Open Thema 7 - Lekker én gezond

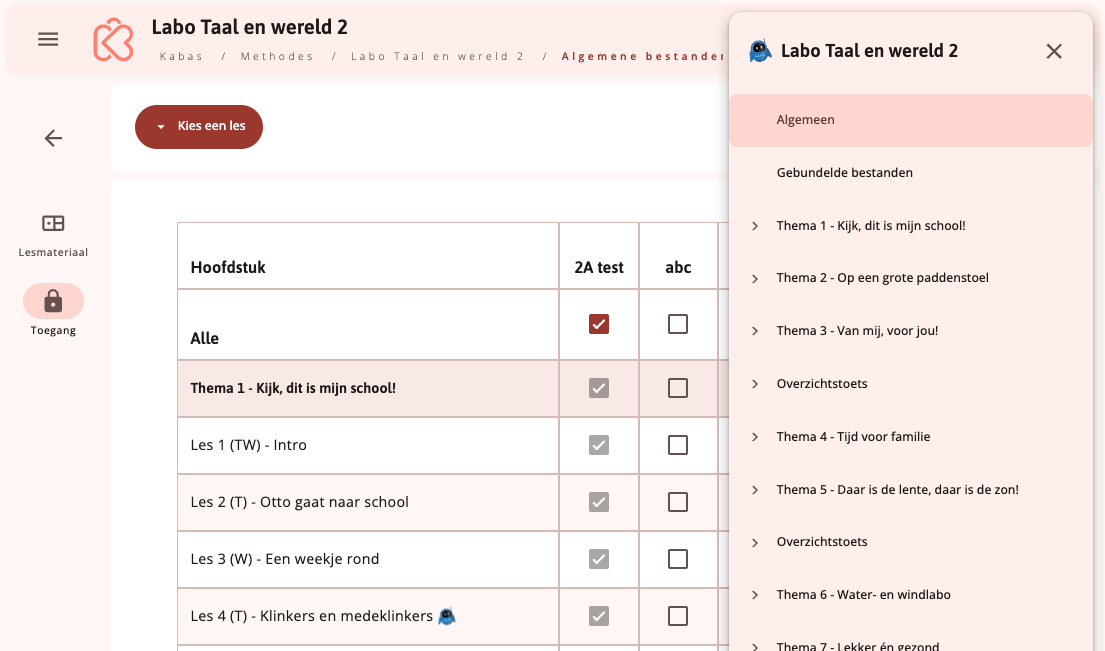point(858,645)
